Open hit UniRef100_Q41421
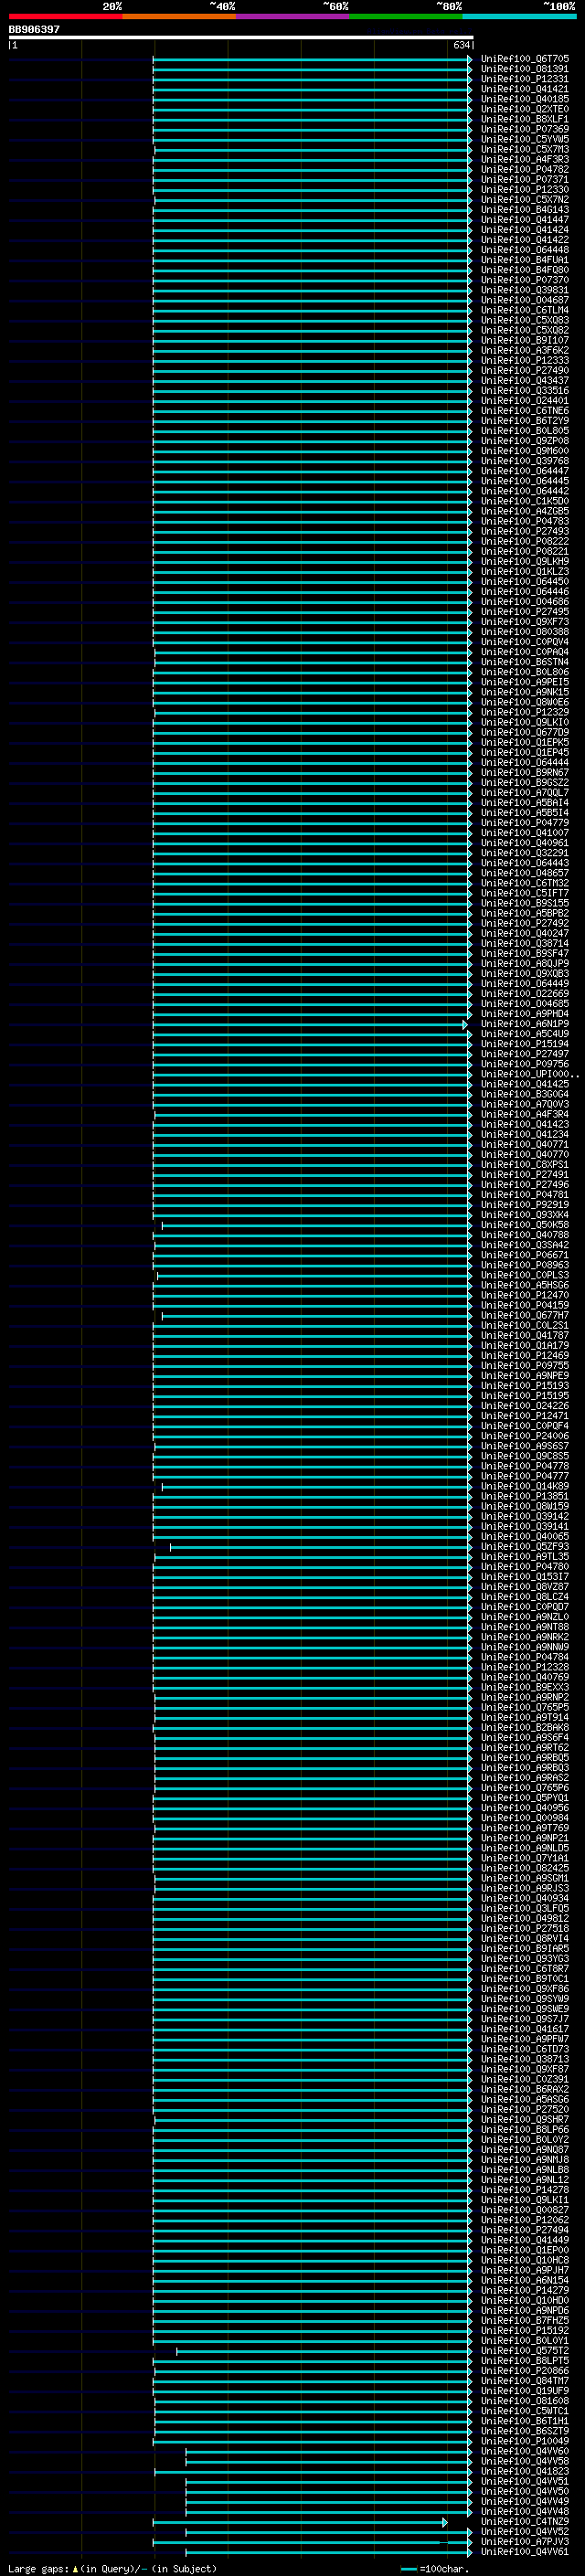Screen dimensions: 585x2576 click(524, 89)
